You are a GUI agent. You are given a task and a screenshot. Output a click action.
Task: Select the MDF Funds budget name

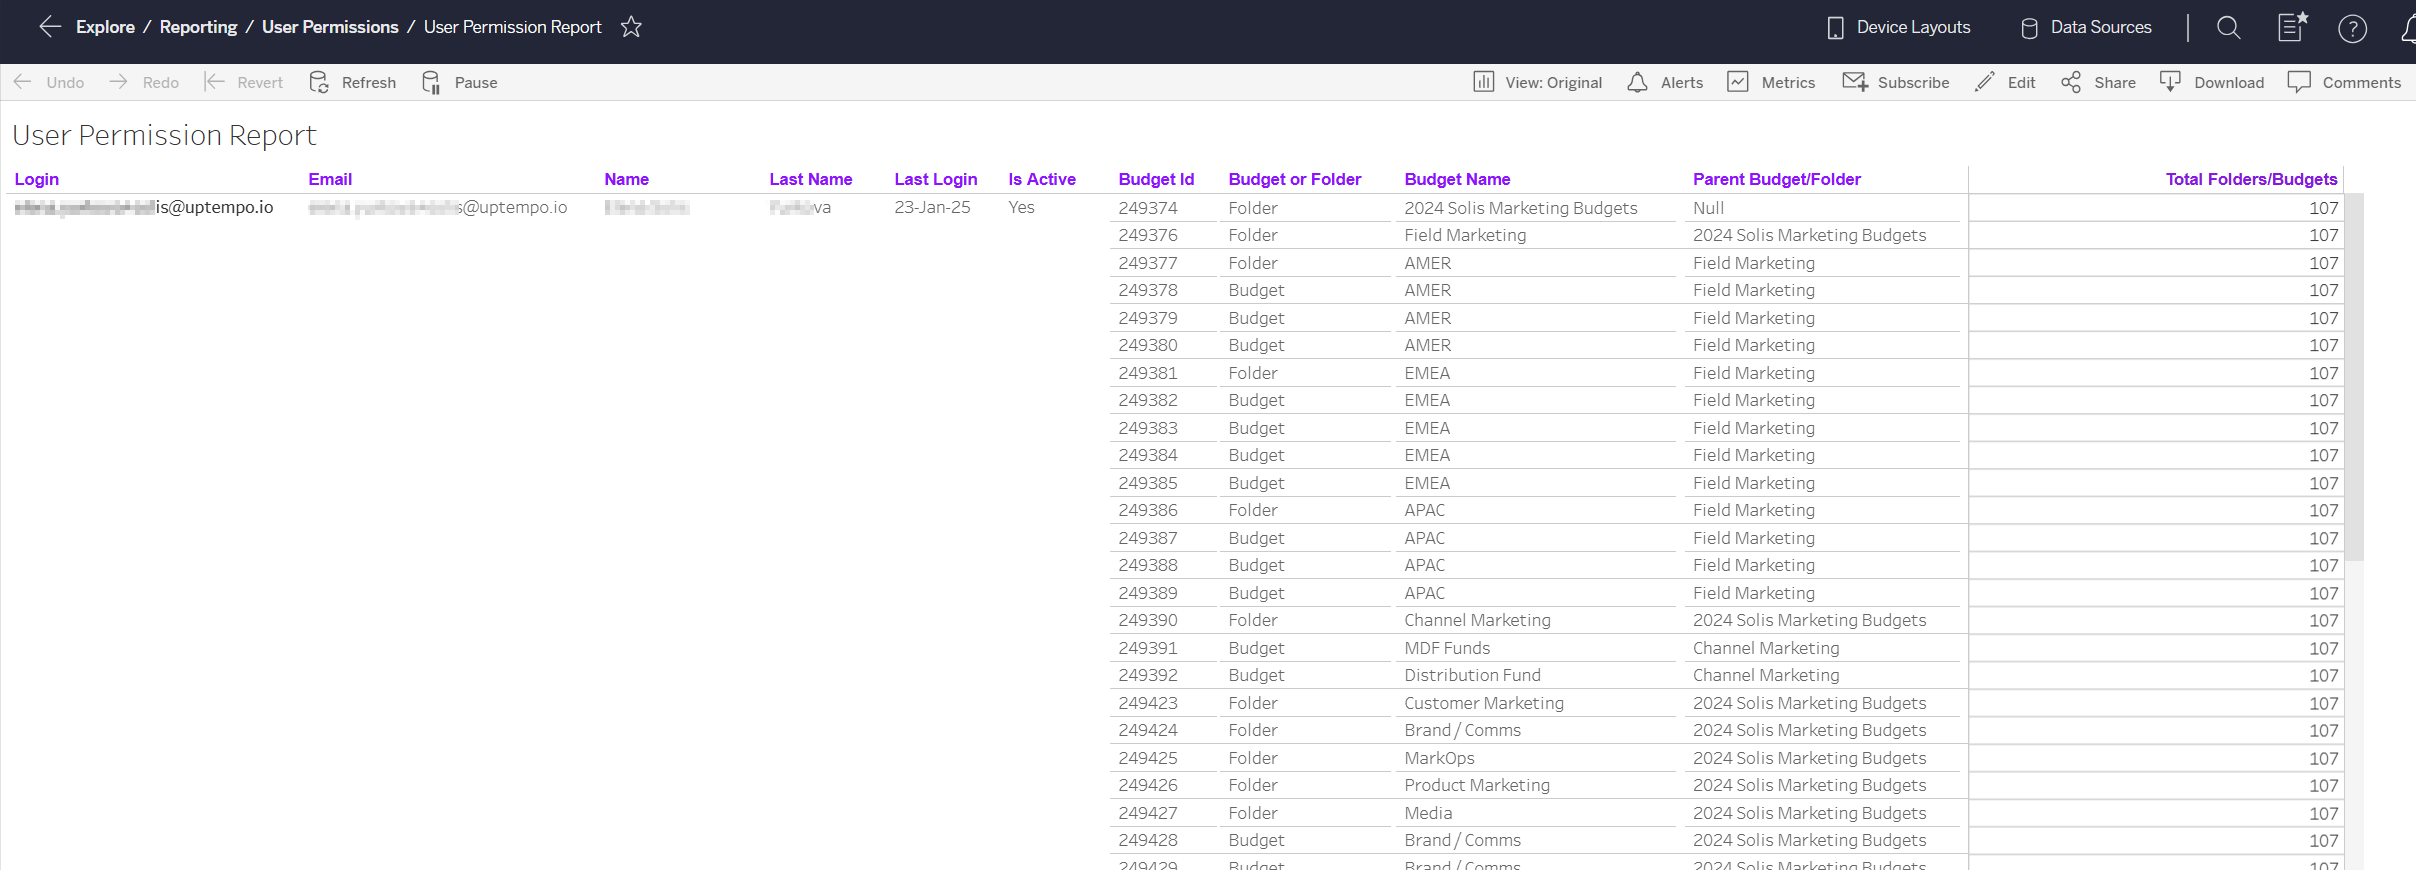click(1447, 648)
